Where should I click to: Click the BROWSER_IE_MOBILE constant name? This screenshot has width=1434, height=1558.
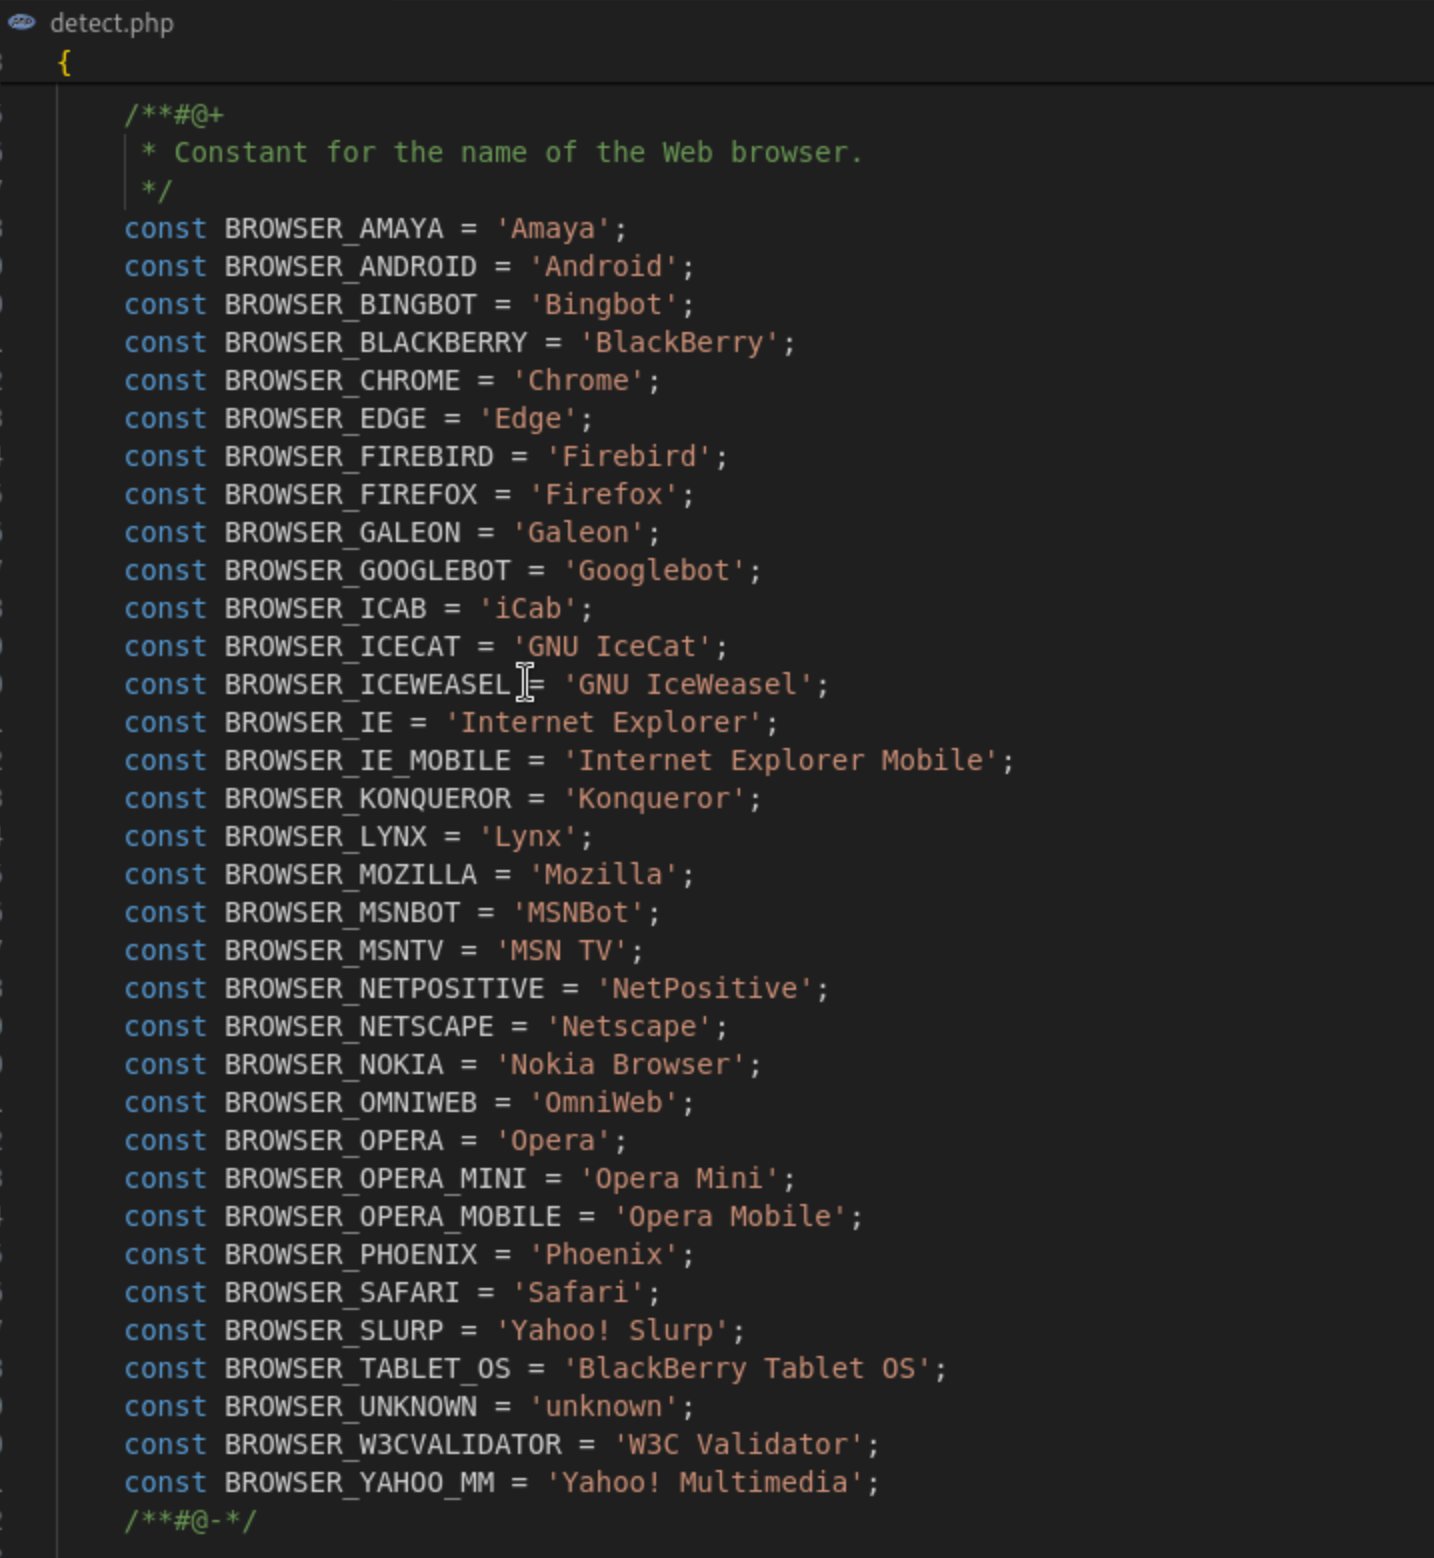[368, 761]
